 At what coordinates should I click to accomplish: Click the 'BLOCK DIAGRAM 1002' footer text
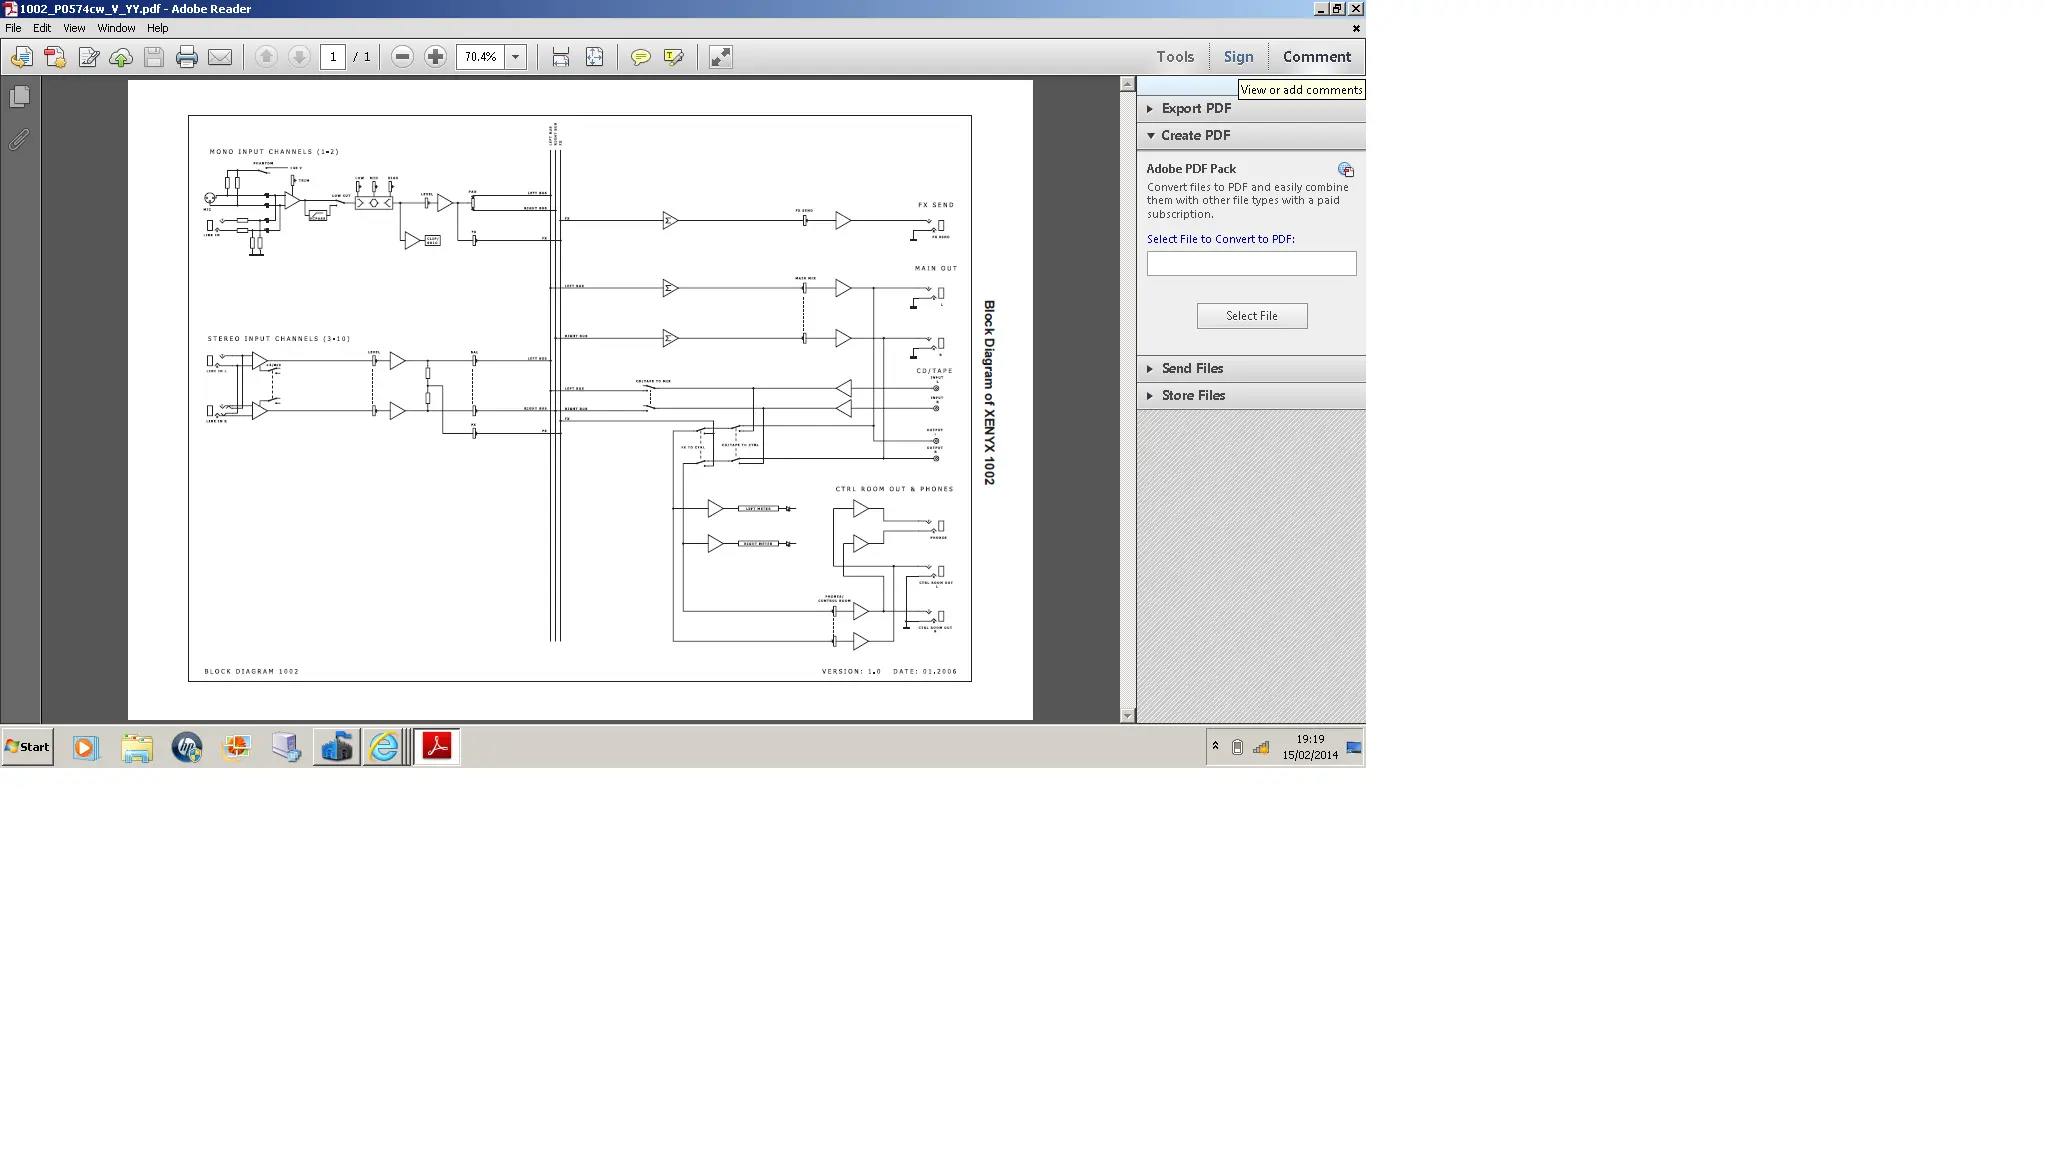pyautogui.click(x=251, y=672)
